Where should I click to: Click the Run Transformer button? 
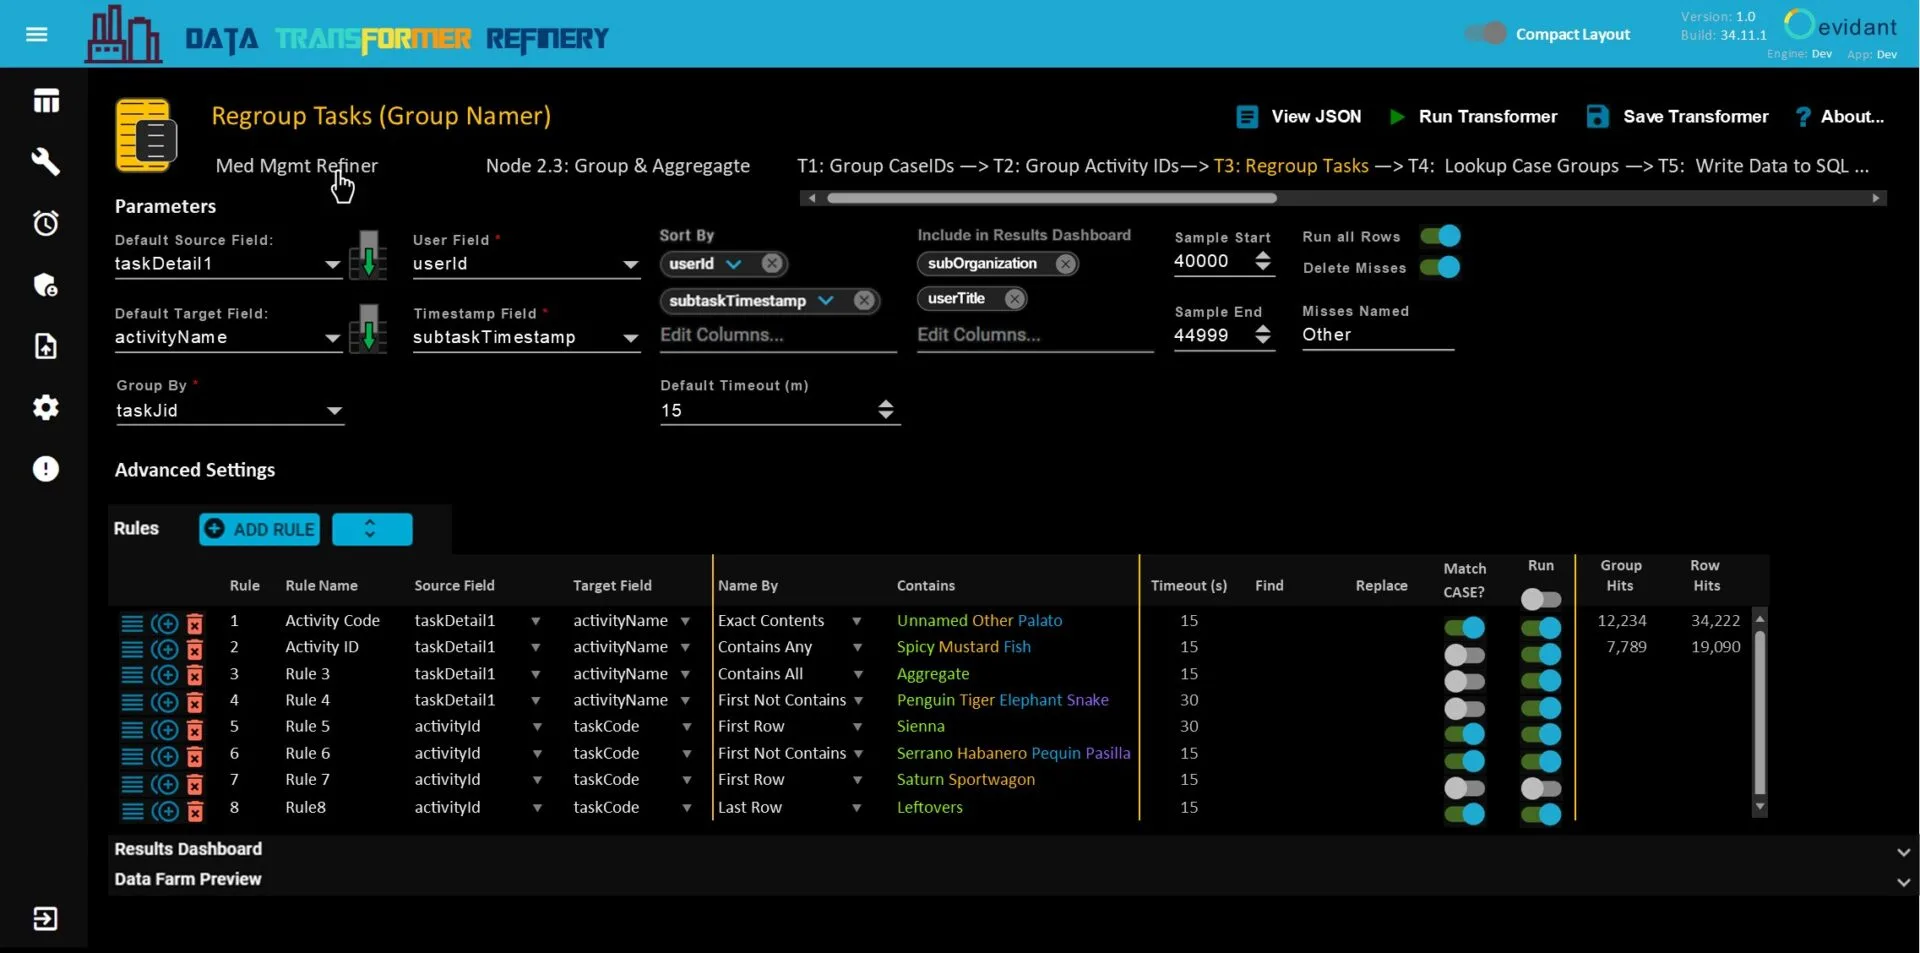click(x=1473, y=117)
